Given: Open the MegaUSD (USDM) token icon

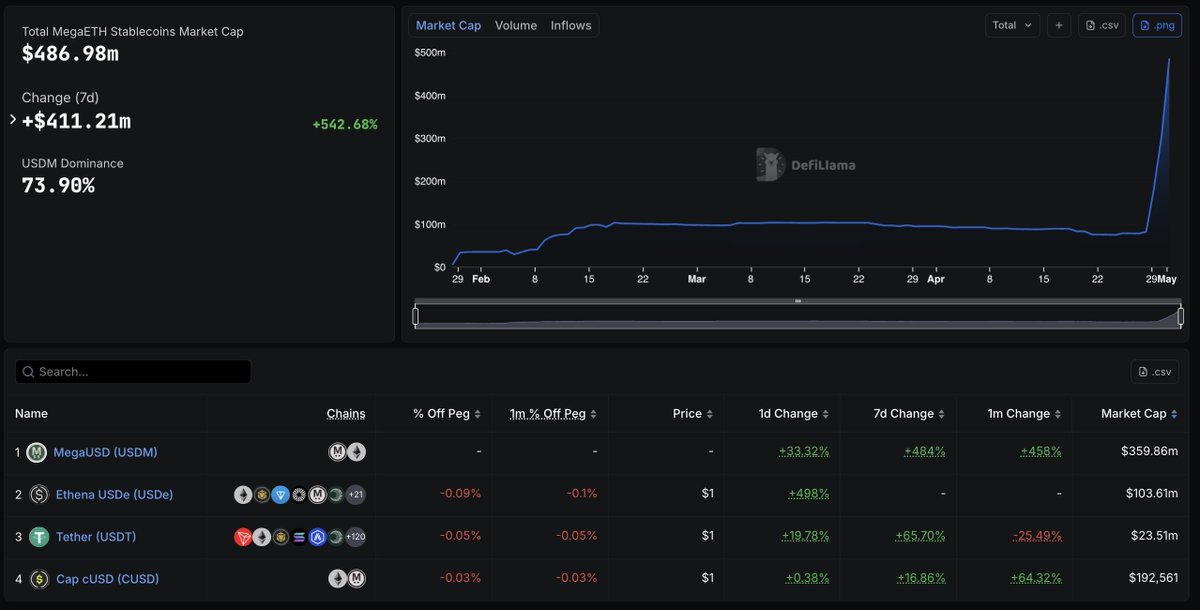Looking at the screenshot, I should (37, 452).
